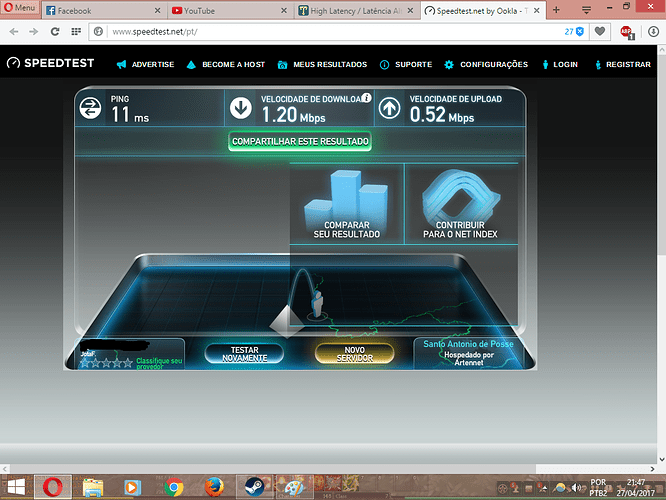Rate the provider using the star rating
Viewport: 666px width, 500px height.
[107, 363]
